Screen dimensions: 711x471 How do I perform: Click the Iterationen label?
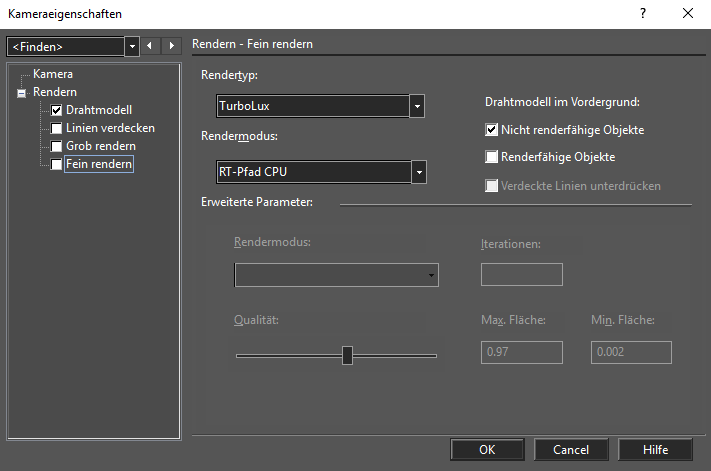pos(511,244)
